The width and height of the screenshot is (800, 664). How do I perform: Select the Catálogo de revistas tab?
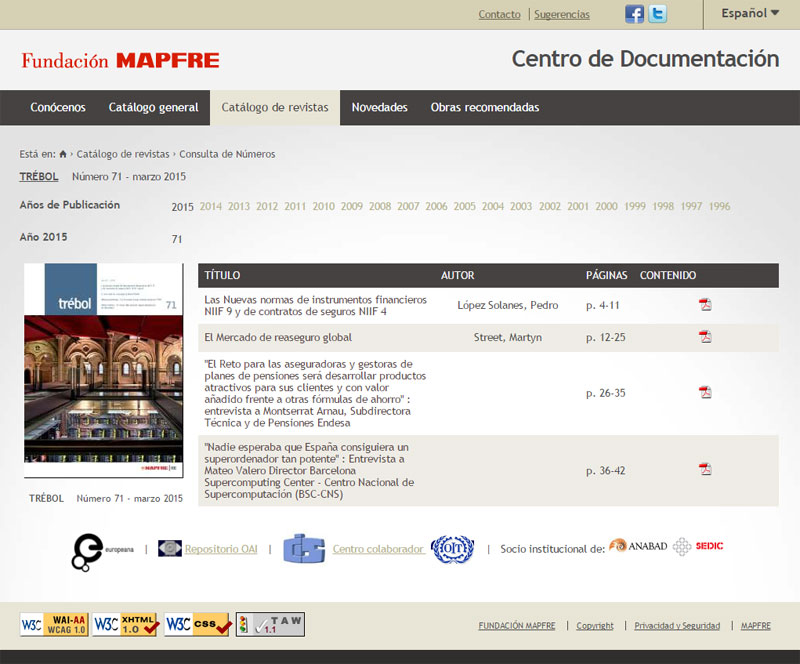(x=274, y=107)
